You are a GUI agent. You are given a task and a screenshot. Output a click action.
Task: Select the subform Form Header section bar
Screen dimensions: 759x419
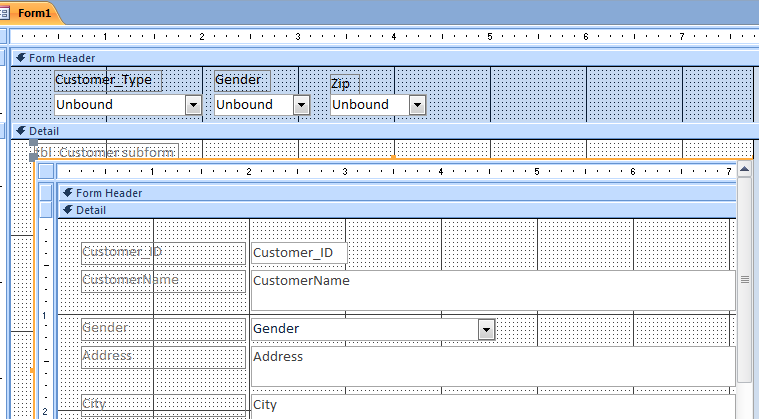(397, 193)
